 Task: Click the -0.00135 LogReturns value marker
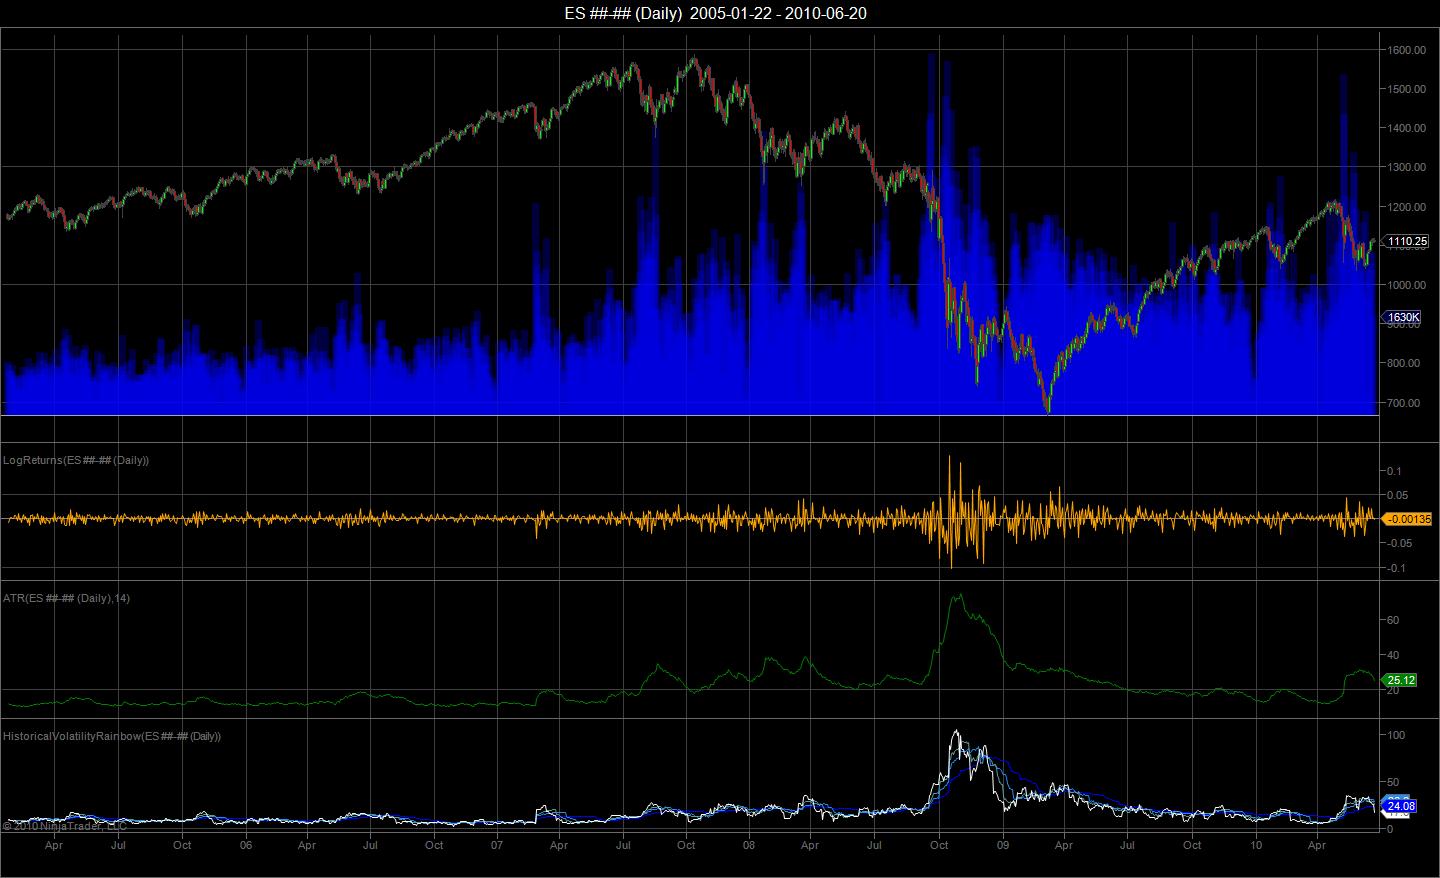pyautogui.click(x=1409, y=519)
